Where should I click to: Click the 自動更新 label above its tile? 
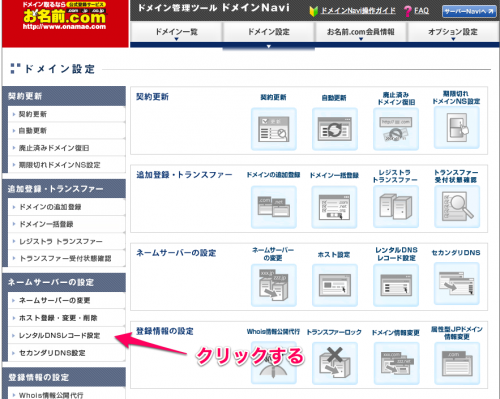click(334, 98)
